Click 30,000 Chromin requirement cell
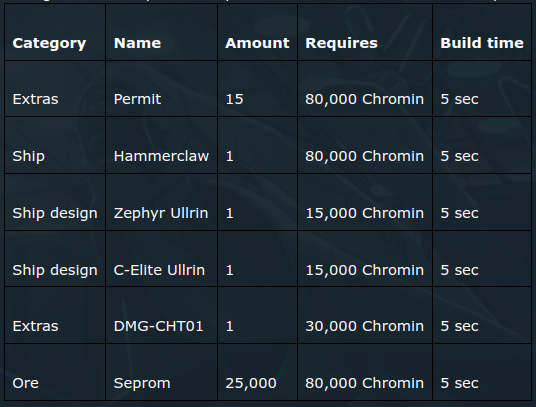The width and height of the screenshot is (536, 407). [365, 315]
